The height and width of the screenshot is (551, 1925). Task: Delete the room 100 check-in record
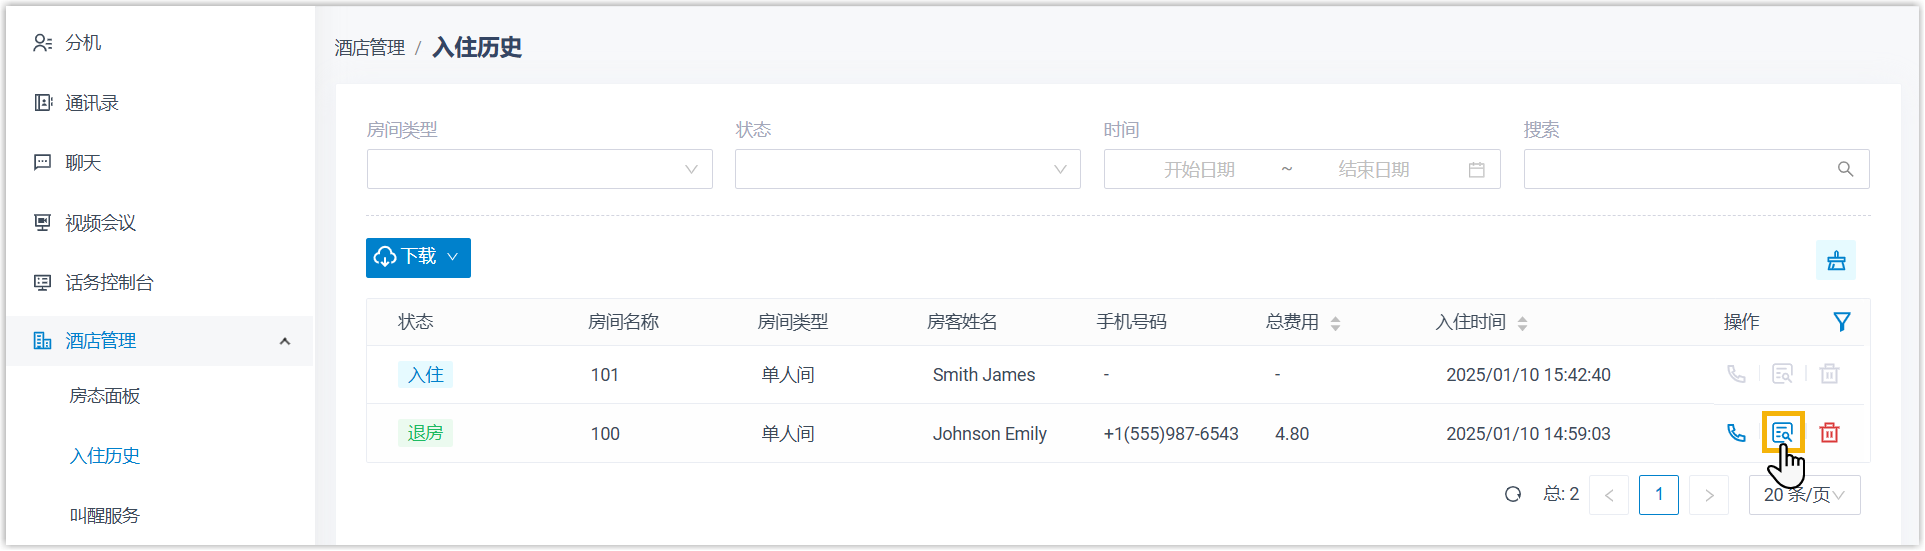click(1829, 433)
